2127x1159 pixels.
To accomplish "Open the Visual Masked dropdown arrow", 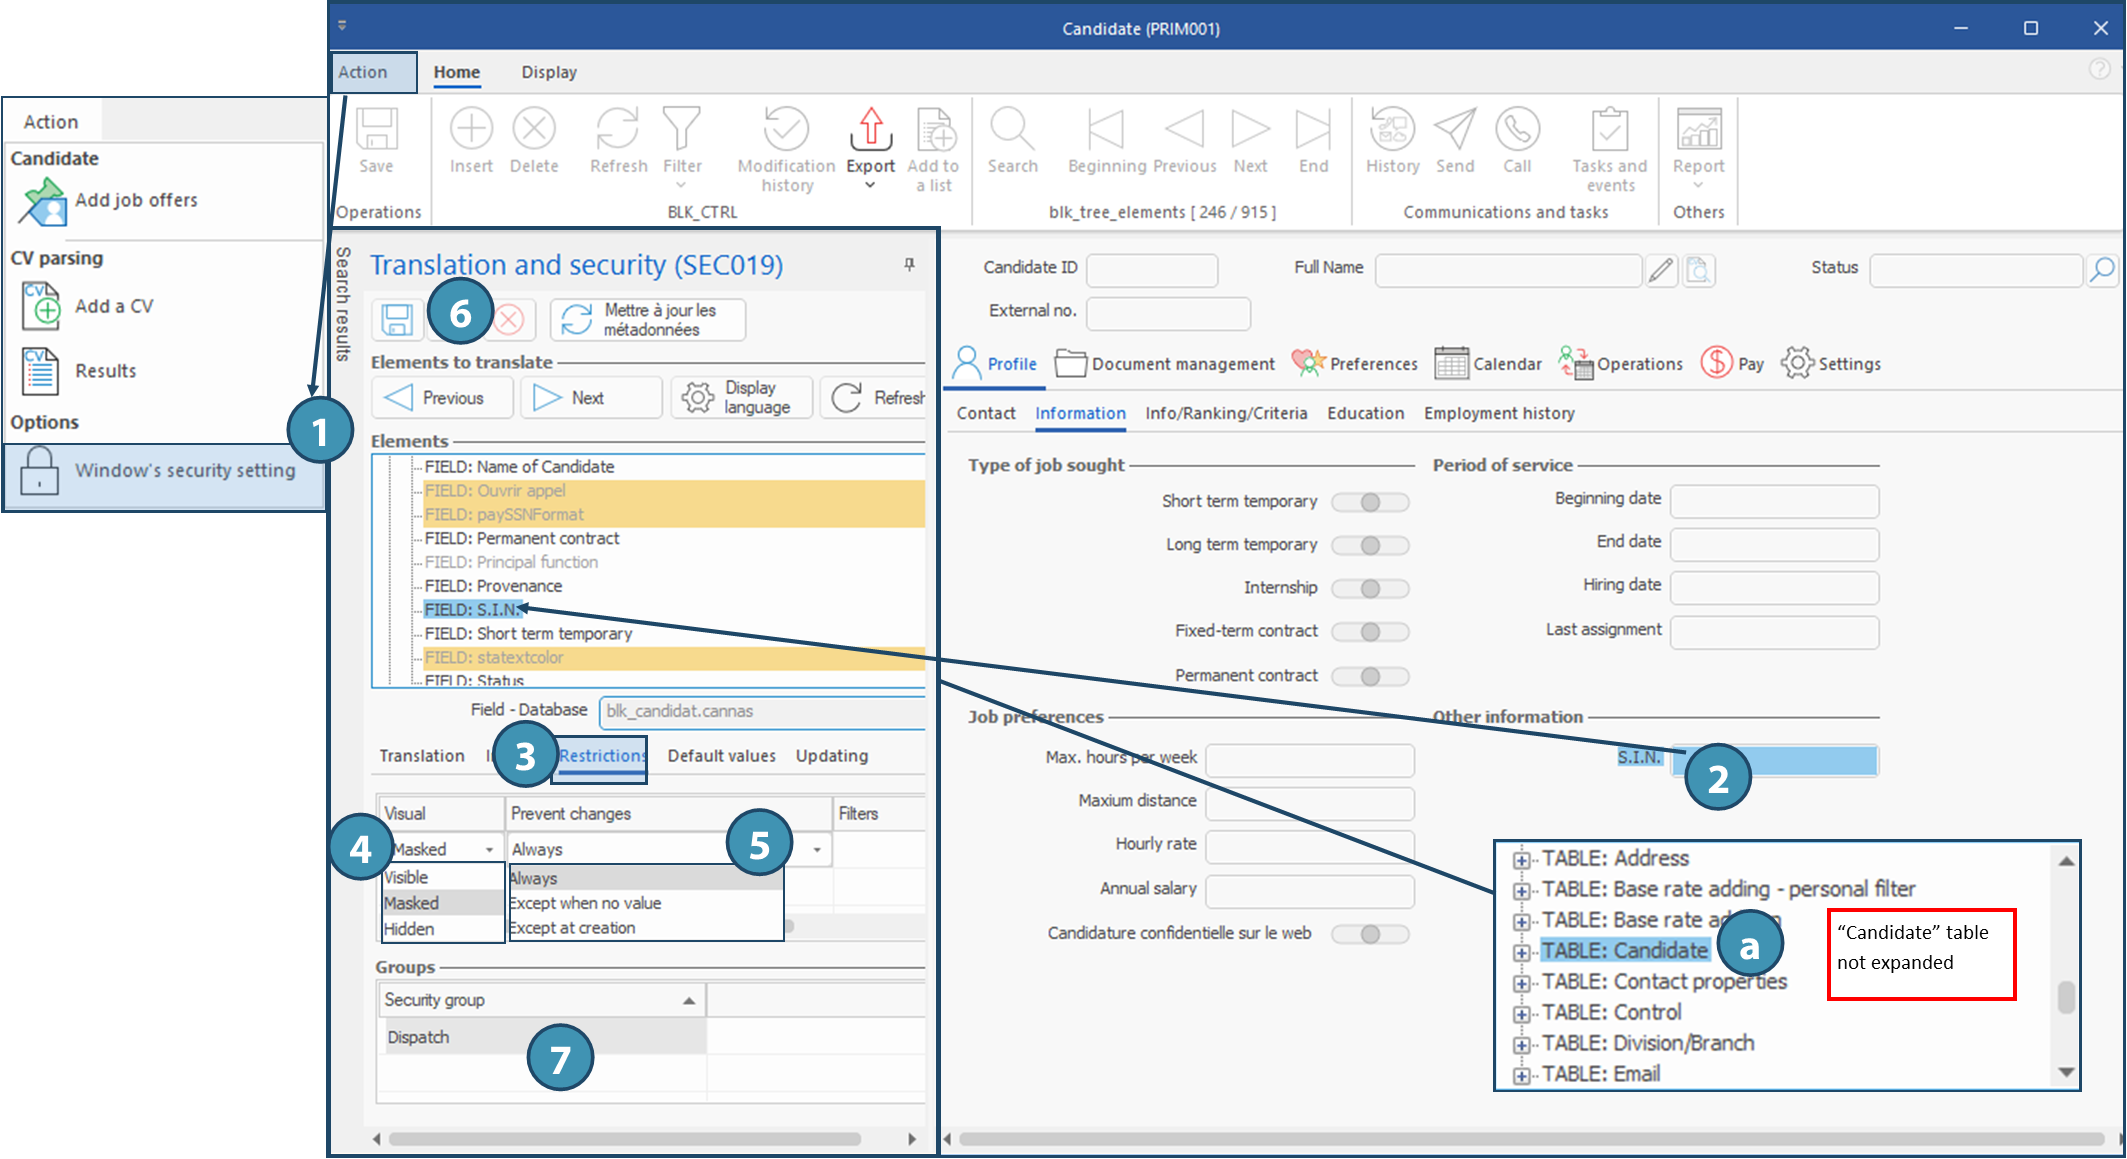I will coord(489,849).
